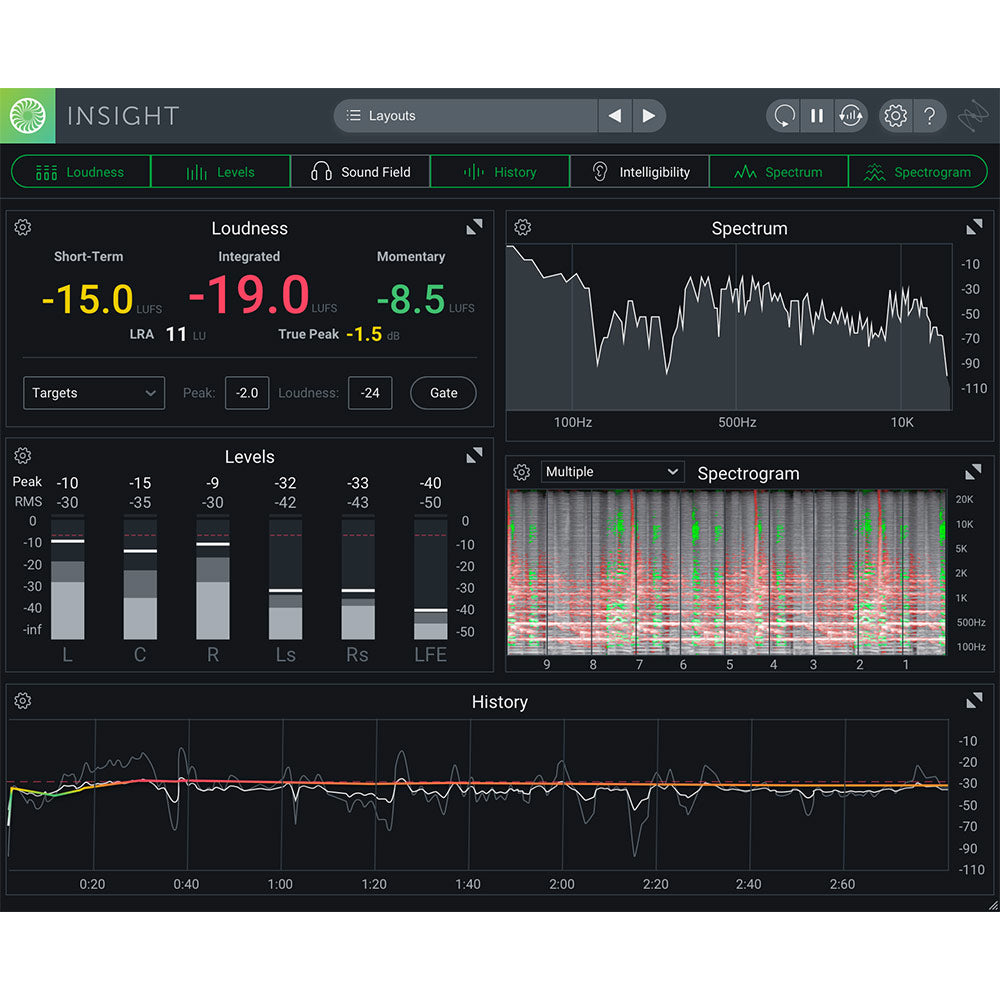Toggle the Intelligibility meter on
The width and height of the screenshot is (1000, 1000).
click(x=639, y=171)
